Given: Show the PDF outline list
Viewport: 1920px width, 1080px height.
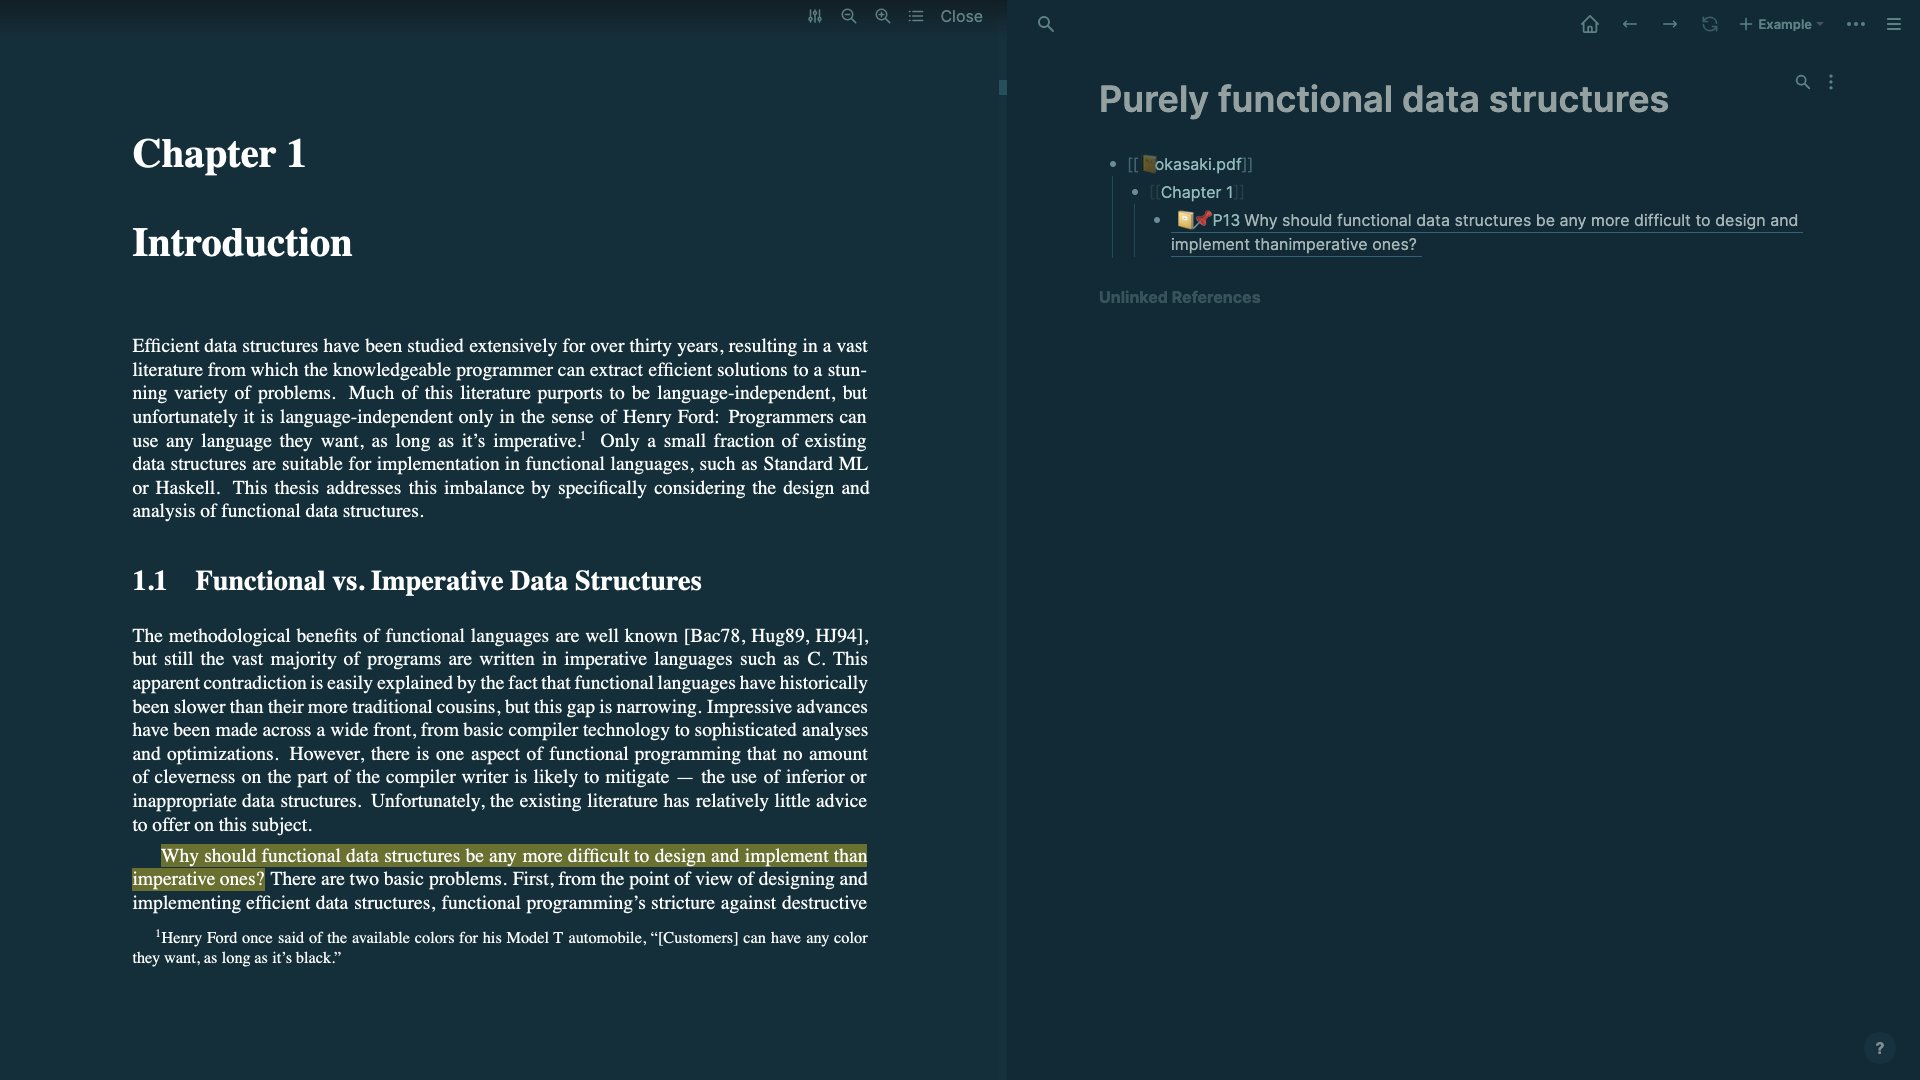Looking at the screenshot, I should [916, 16].
